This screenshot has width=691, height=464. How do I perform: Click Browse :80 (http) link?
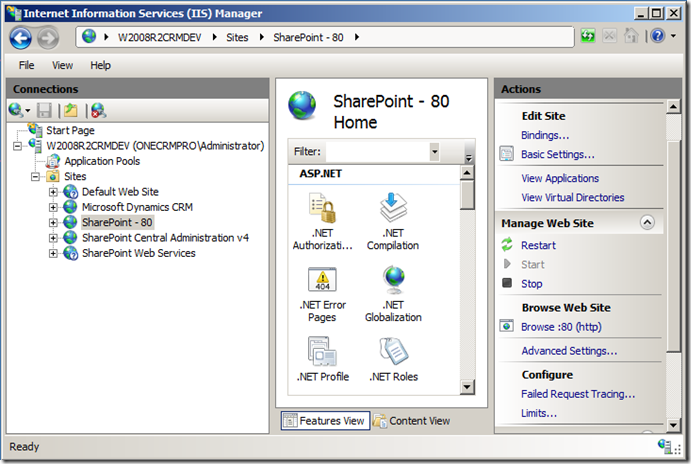(561, 327)
